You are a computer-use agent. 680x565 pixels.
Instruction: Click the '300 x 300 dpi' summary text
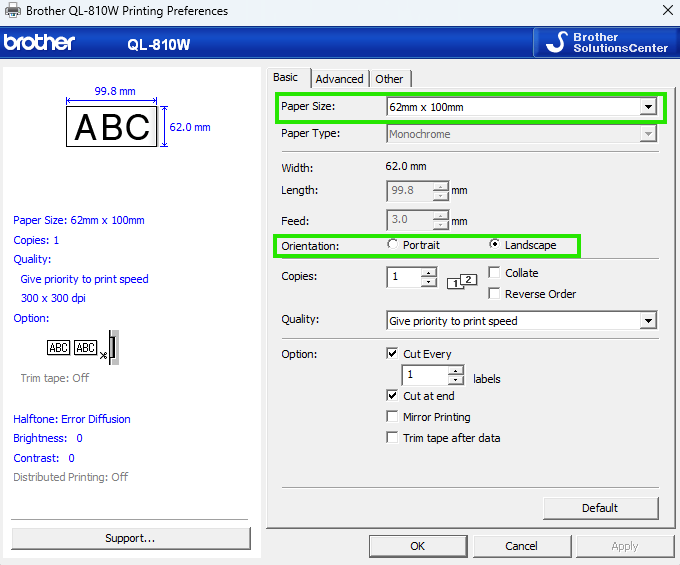[53, 298]
